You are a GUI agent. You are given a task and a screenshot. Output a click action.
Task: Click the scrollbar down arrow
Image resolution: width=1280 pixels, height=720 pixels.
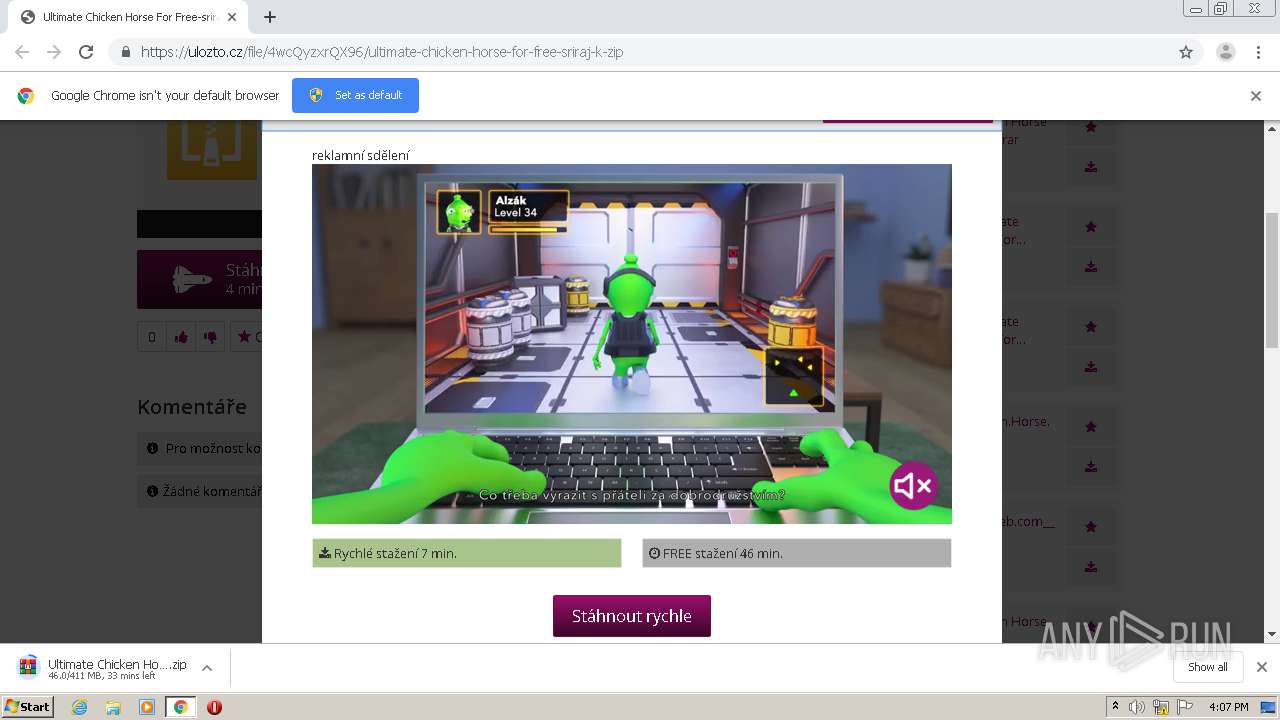(1272, 634)
